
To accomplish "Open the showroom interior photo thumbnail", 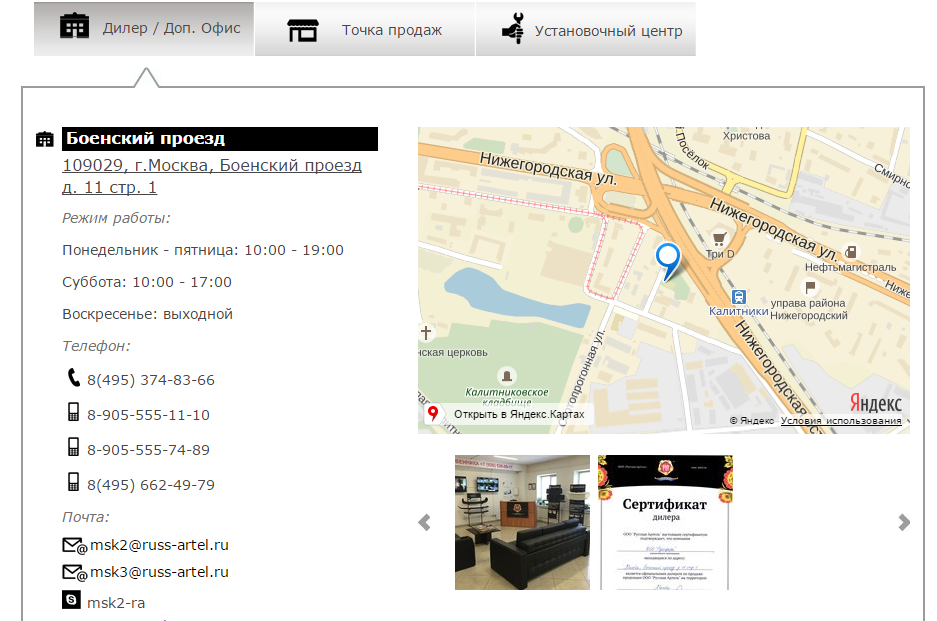I will point(522,522).
